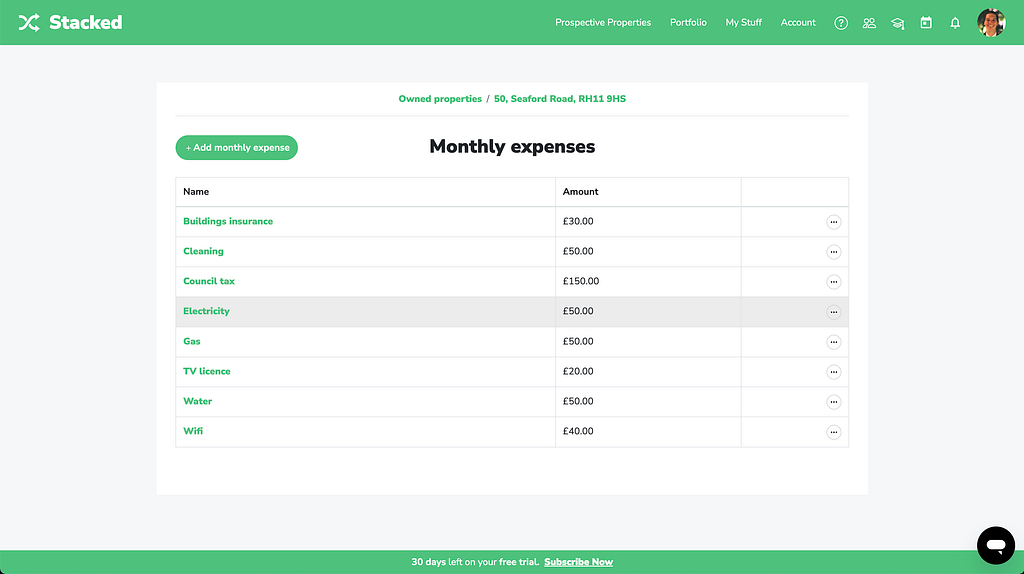
Task: Open the Buildings insurance expense
Action: pos(228,221)
